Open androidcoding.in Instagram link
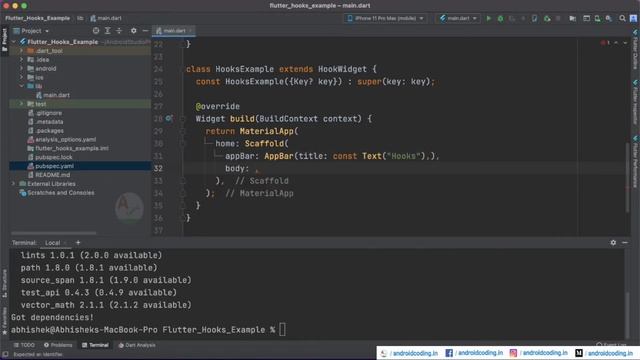640x360 pixels. 538,353
